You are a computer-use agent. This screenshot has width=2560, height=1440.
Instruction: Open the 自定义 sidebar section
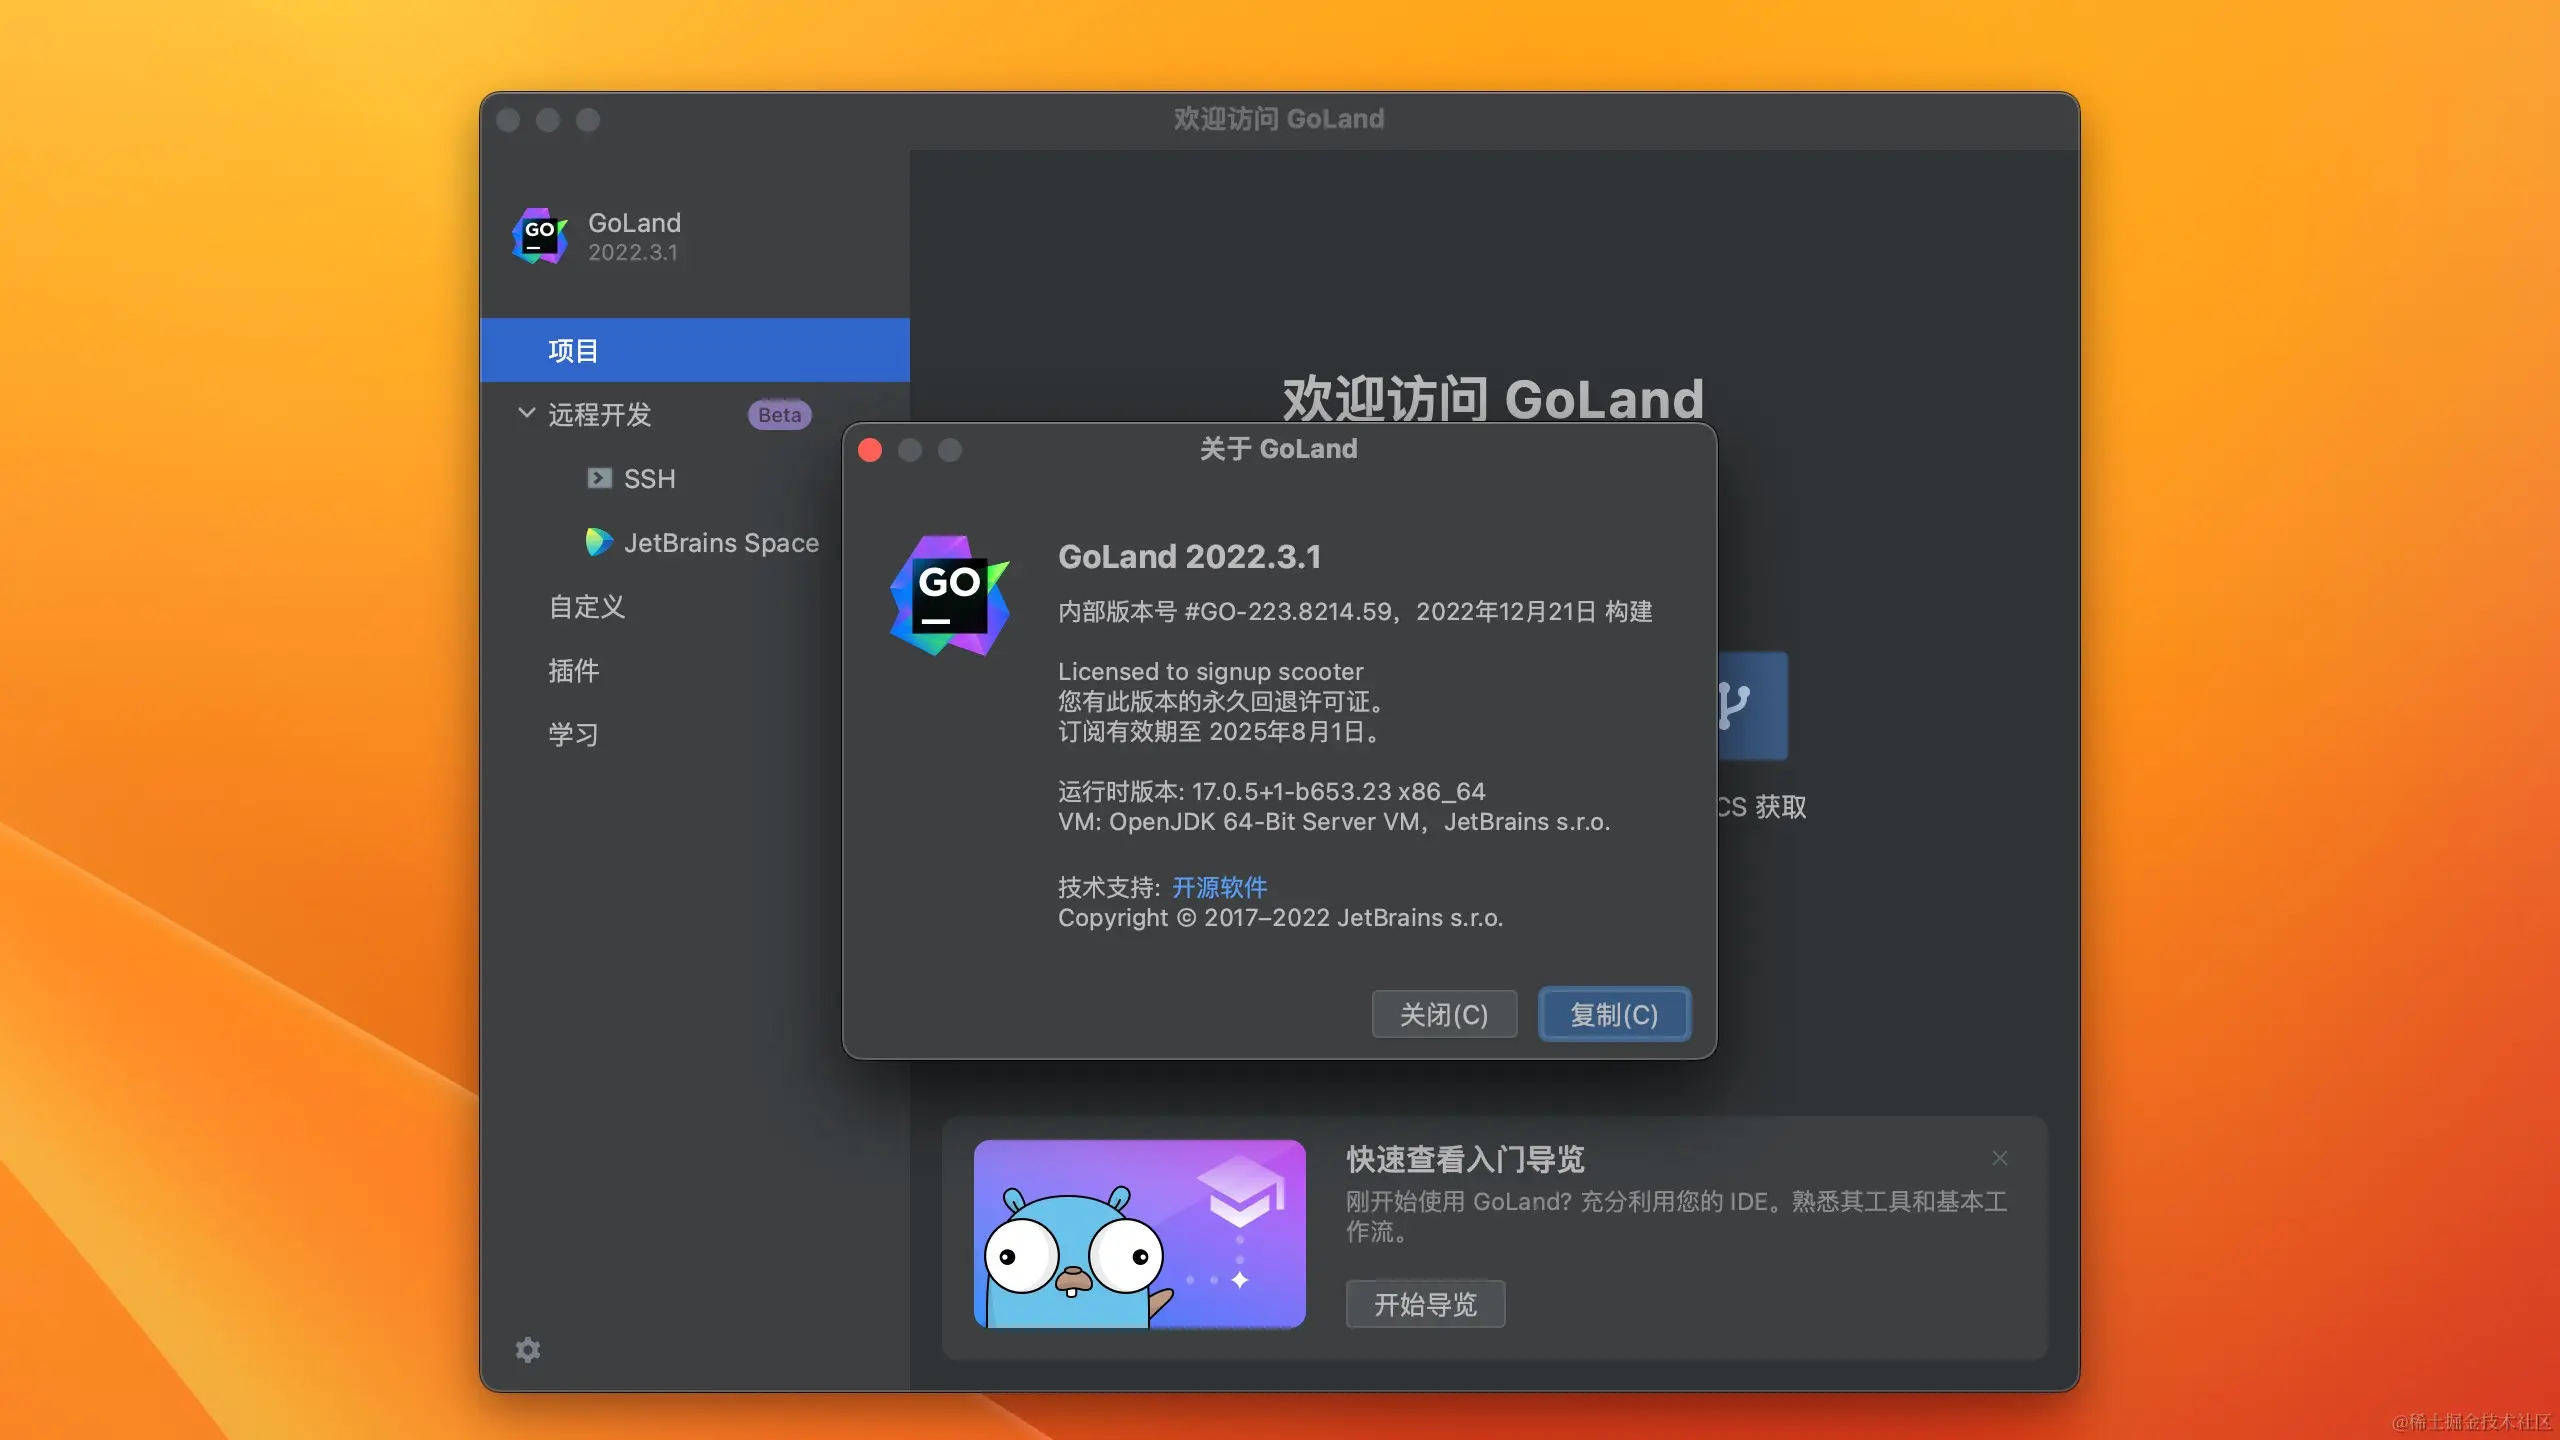coord(586,606)
